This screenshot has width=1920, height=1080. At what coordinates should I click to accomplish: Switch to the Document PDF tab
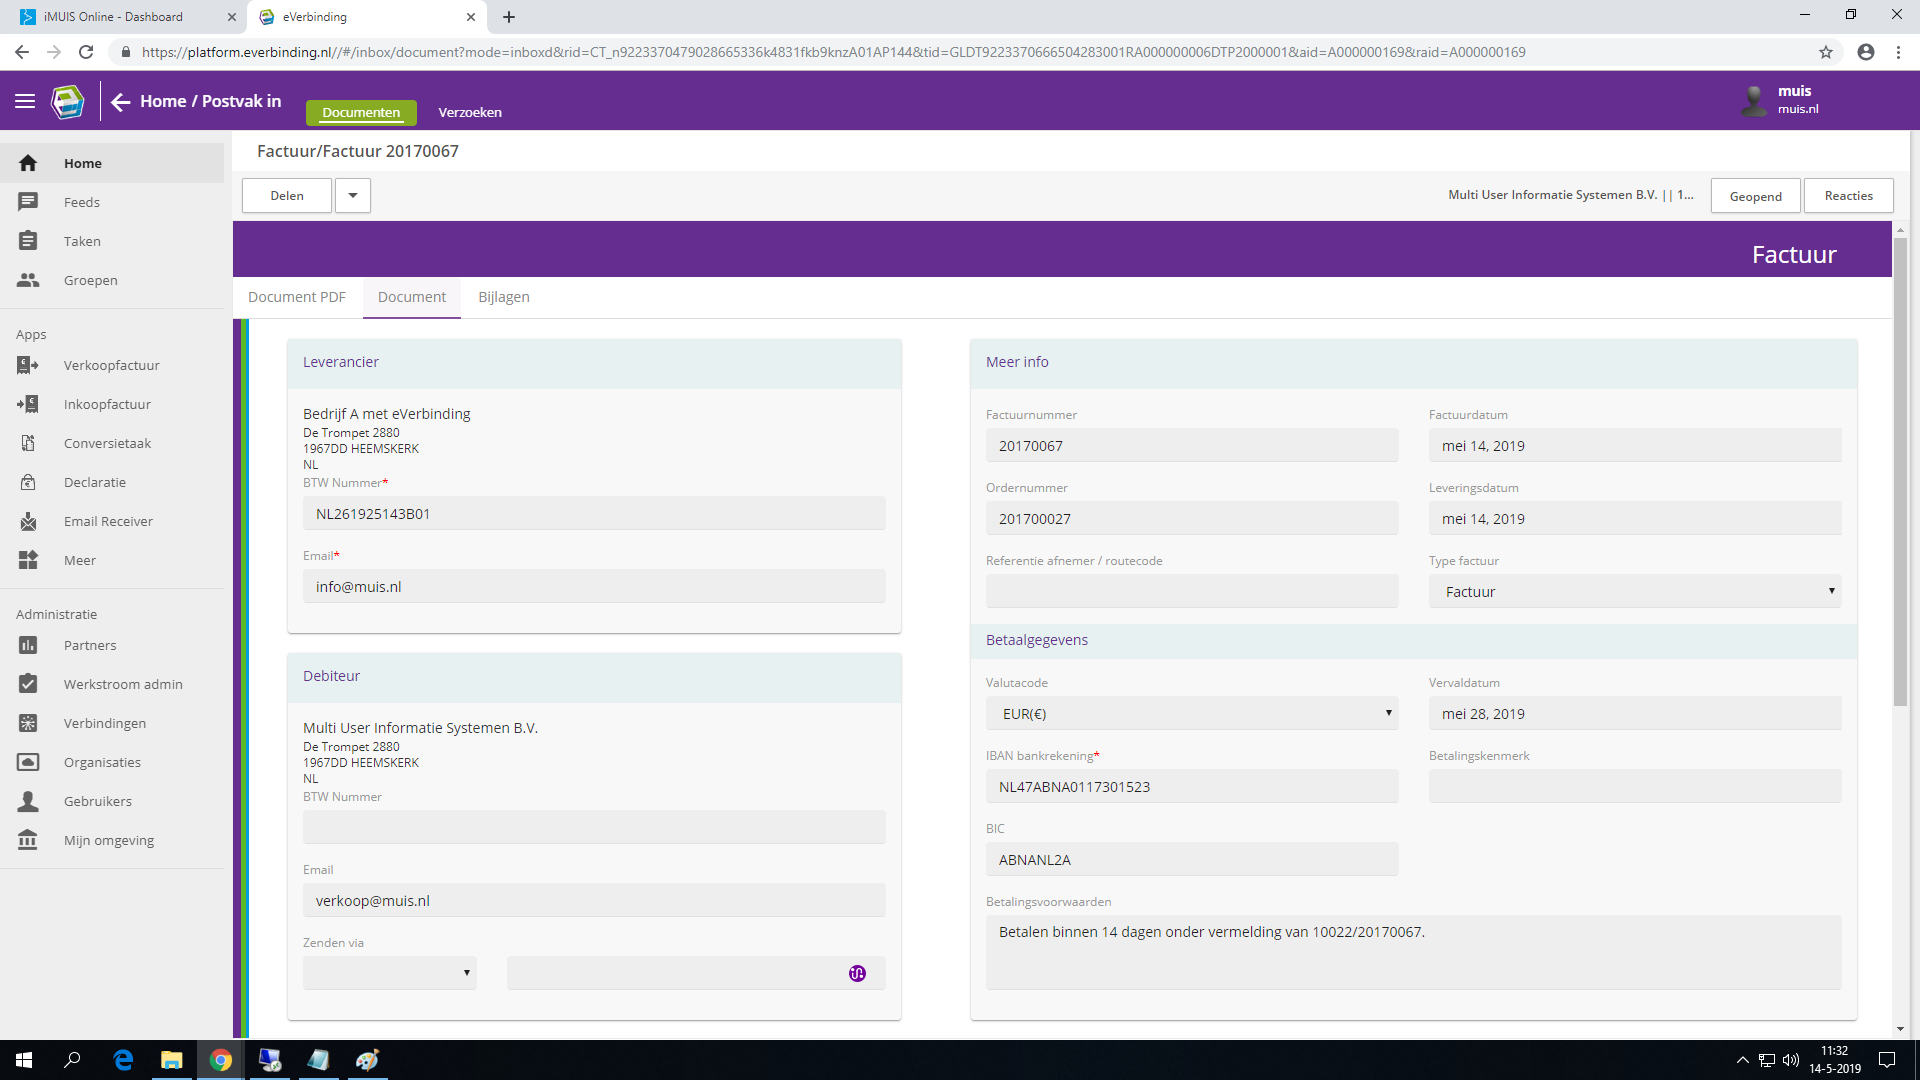[297, 297]
